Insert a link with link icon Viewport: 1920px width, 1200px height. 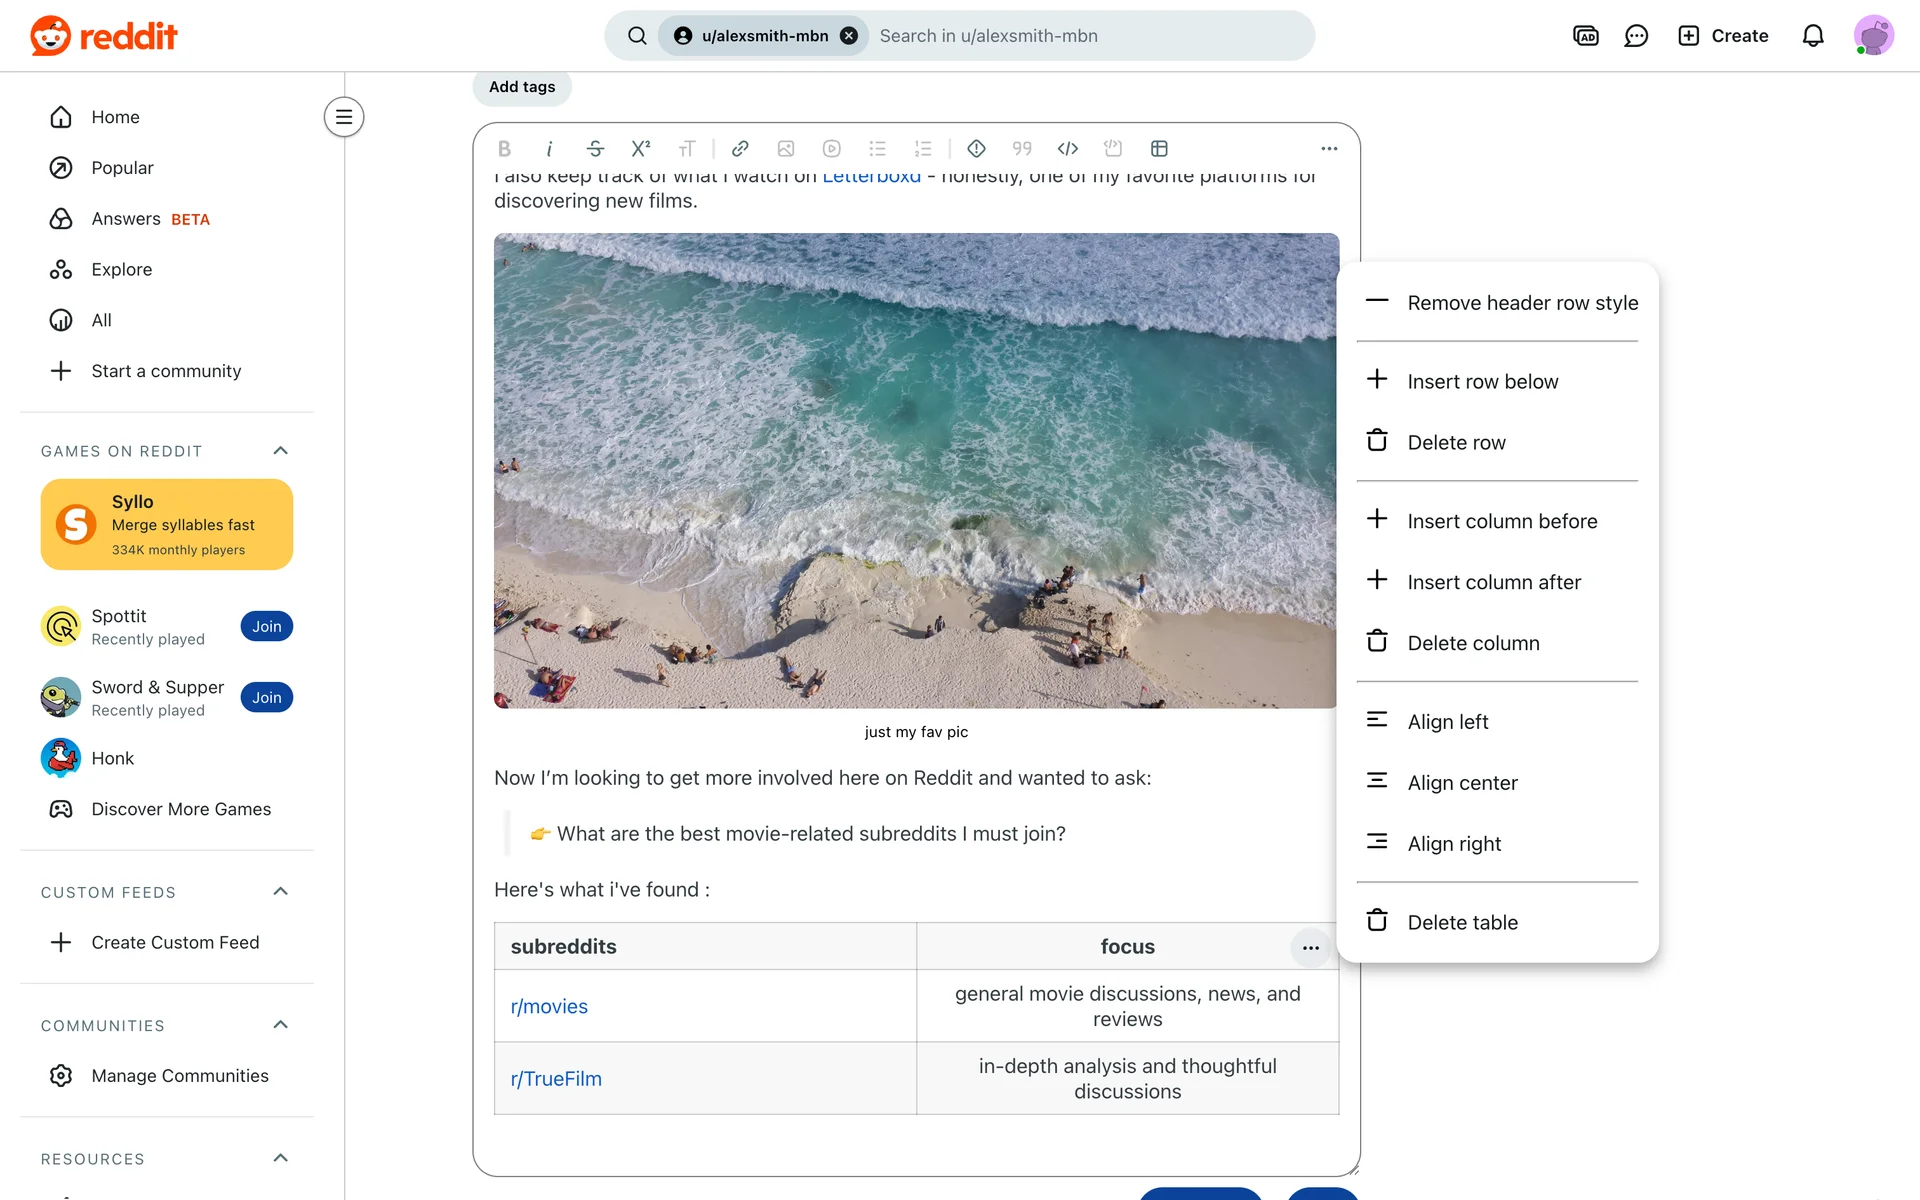tap(740, 149)
